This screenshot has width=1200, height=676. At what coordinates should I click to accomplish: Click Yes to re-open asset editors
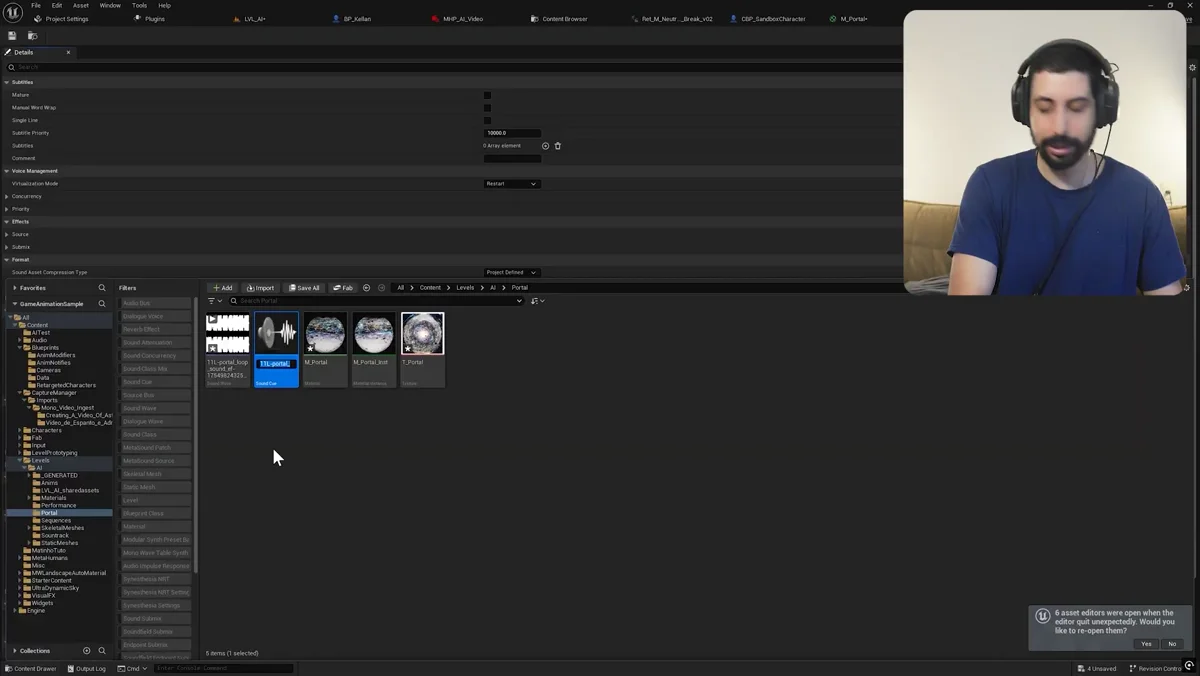(1146, 644)
